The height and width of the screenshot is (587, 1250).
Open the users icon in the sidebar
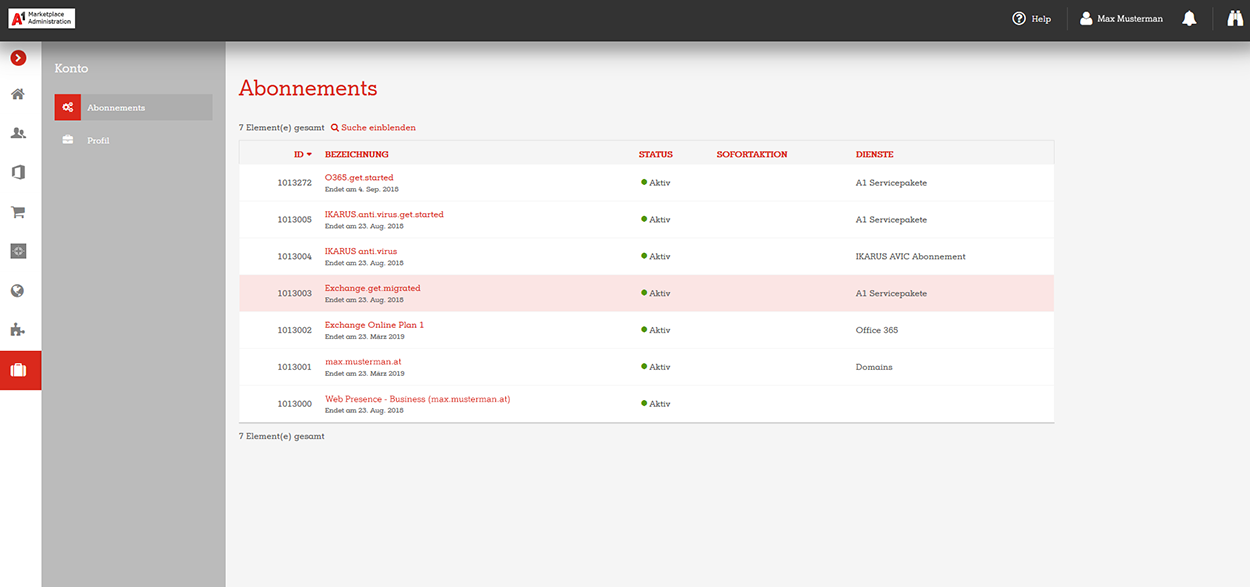click(18, 133)
